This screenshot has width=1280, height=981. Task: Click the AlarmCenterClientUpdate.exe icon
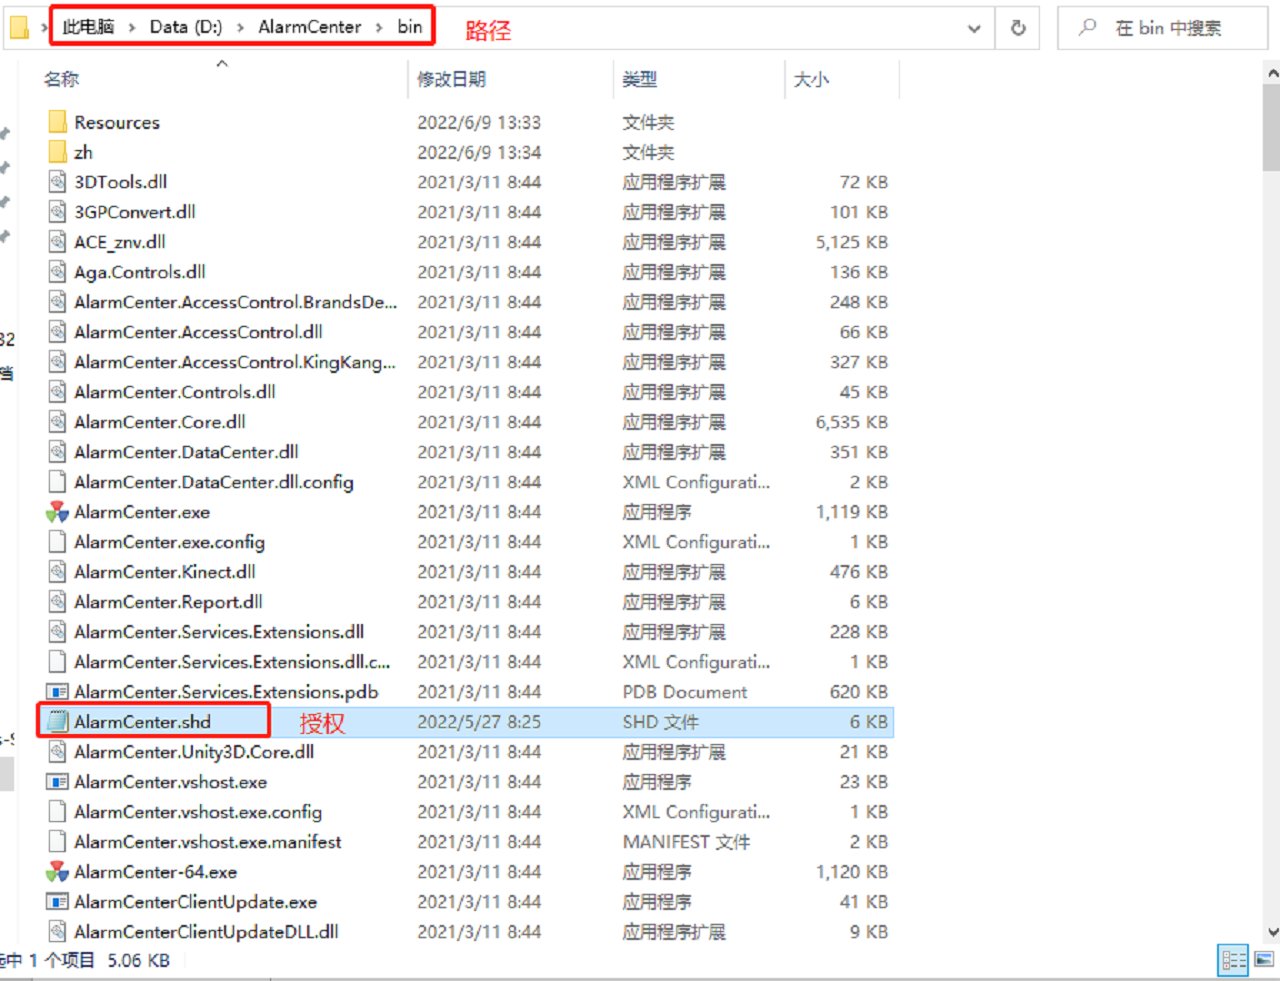click(57, 902)
